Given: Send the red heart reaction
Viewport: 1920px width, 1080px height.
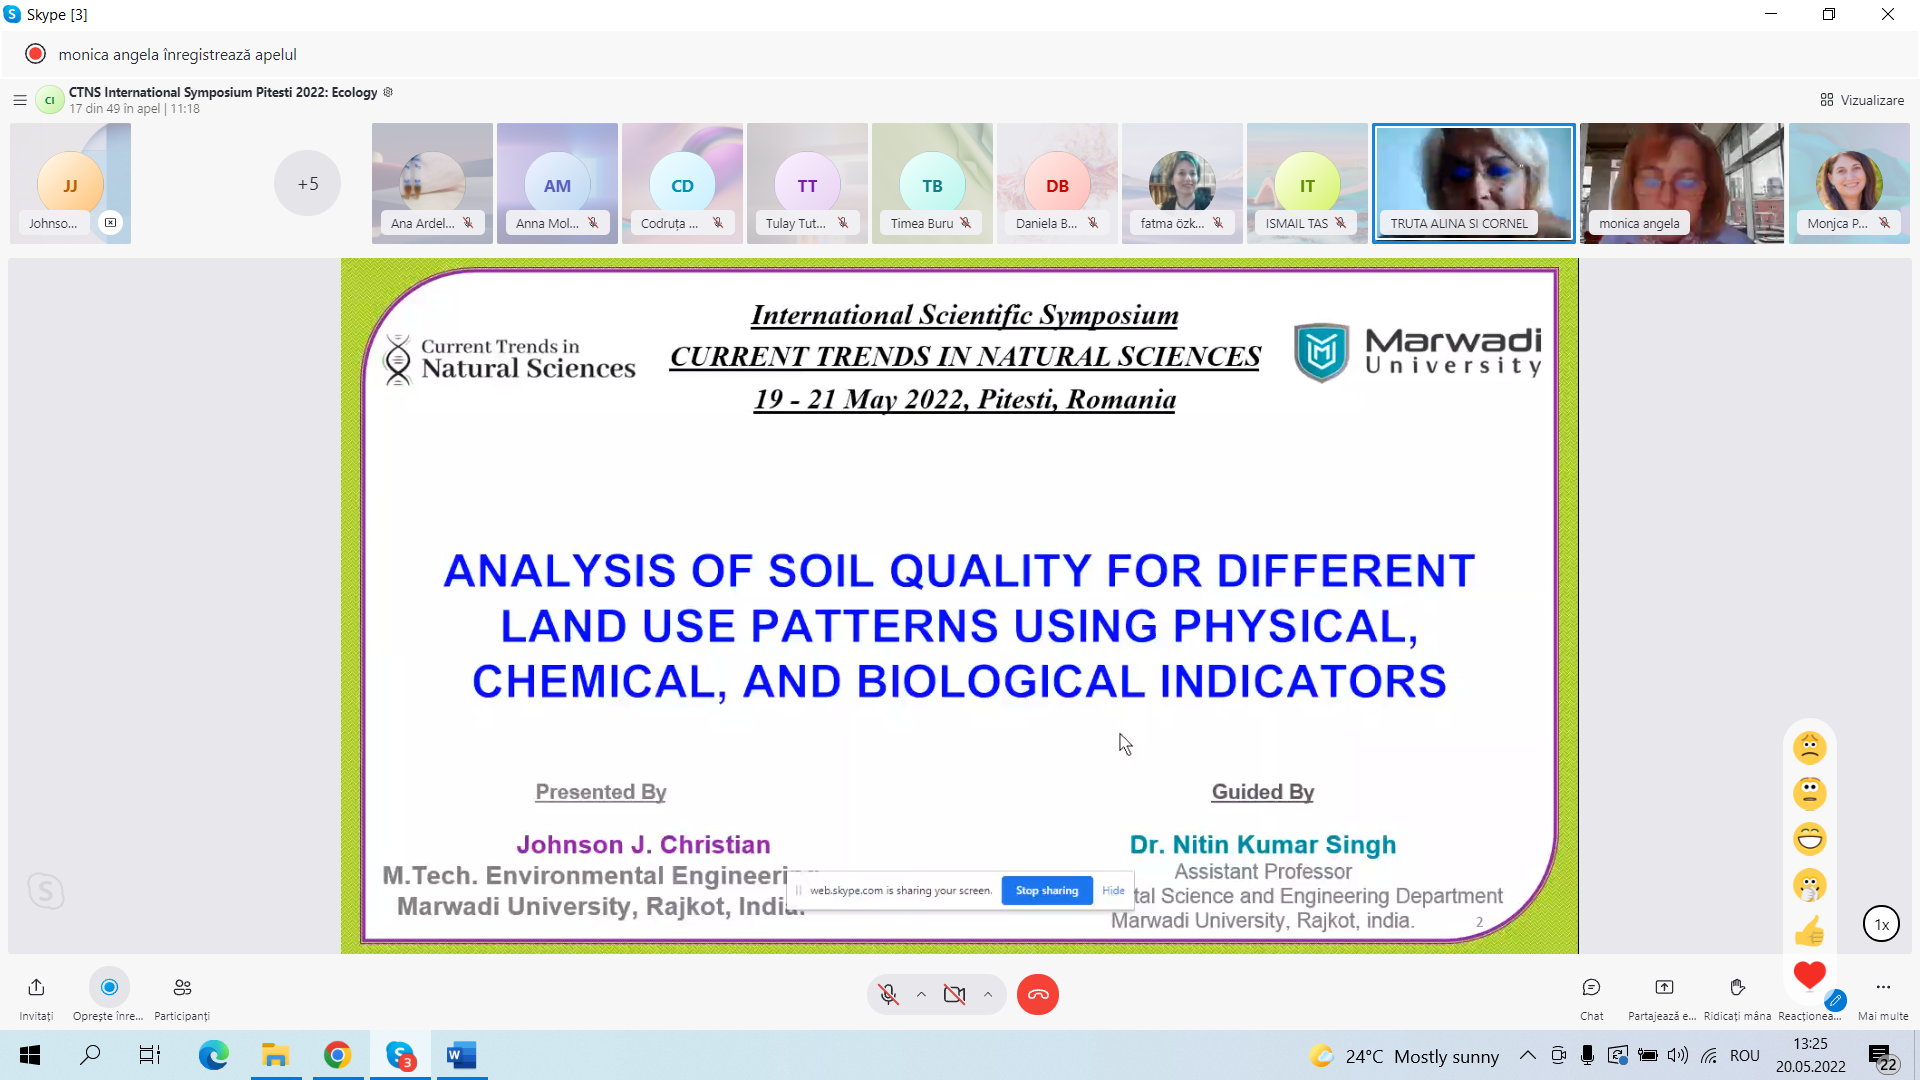Looking at the screenshot, I should point(1810,974).
